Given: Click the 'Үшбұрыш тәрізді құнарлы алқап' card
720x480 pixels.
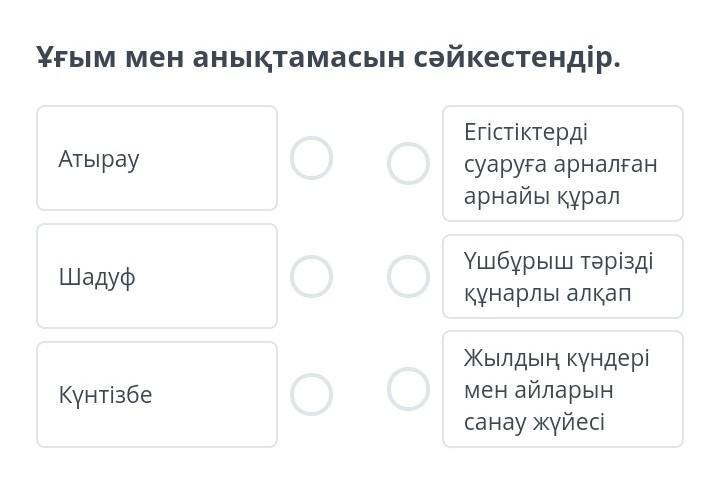Looking at the screenshot, I should [562, 277].
